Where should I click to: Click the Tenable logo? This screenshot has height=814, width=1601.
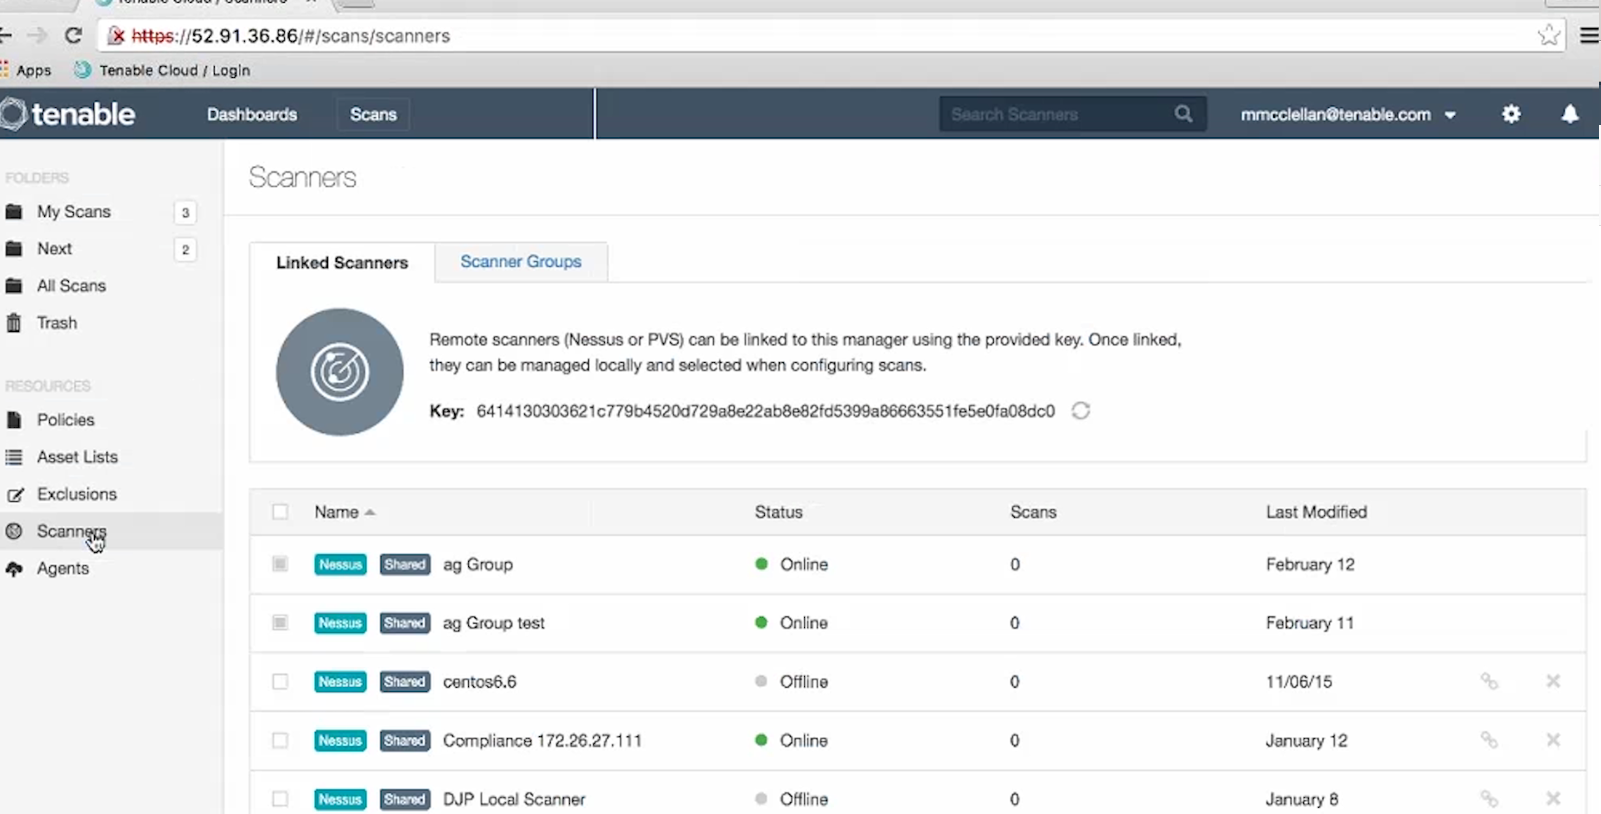pos(68,114)
